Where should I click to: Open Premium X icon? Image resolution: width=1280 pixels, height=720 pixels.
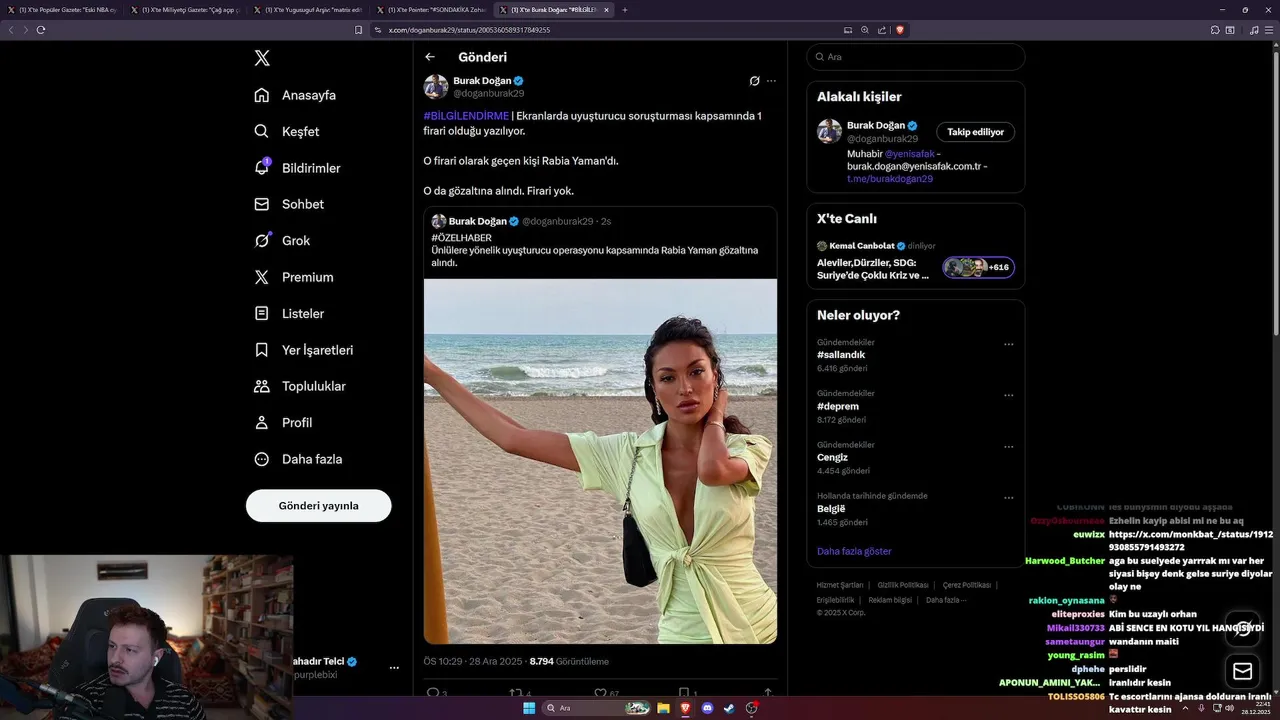[x=262, y=277]
